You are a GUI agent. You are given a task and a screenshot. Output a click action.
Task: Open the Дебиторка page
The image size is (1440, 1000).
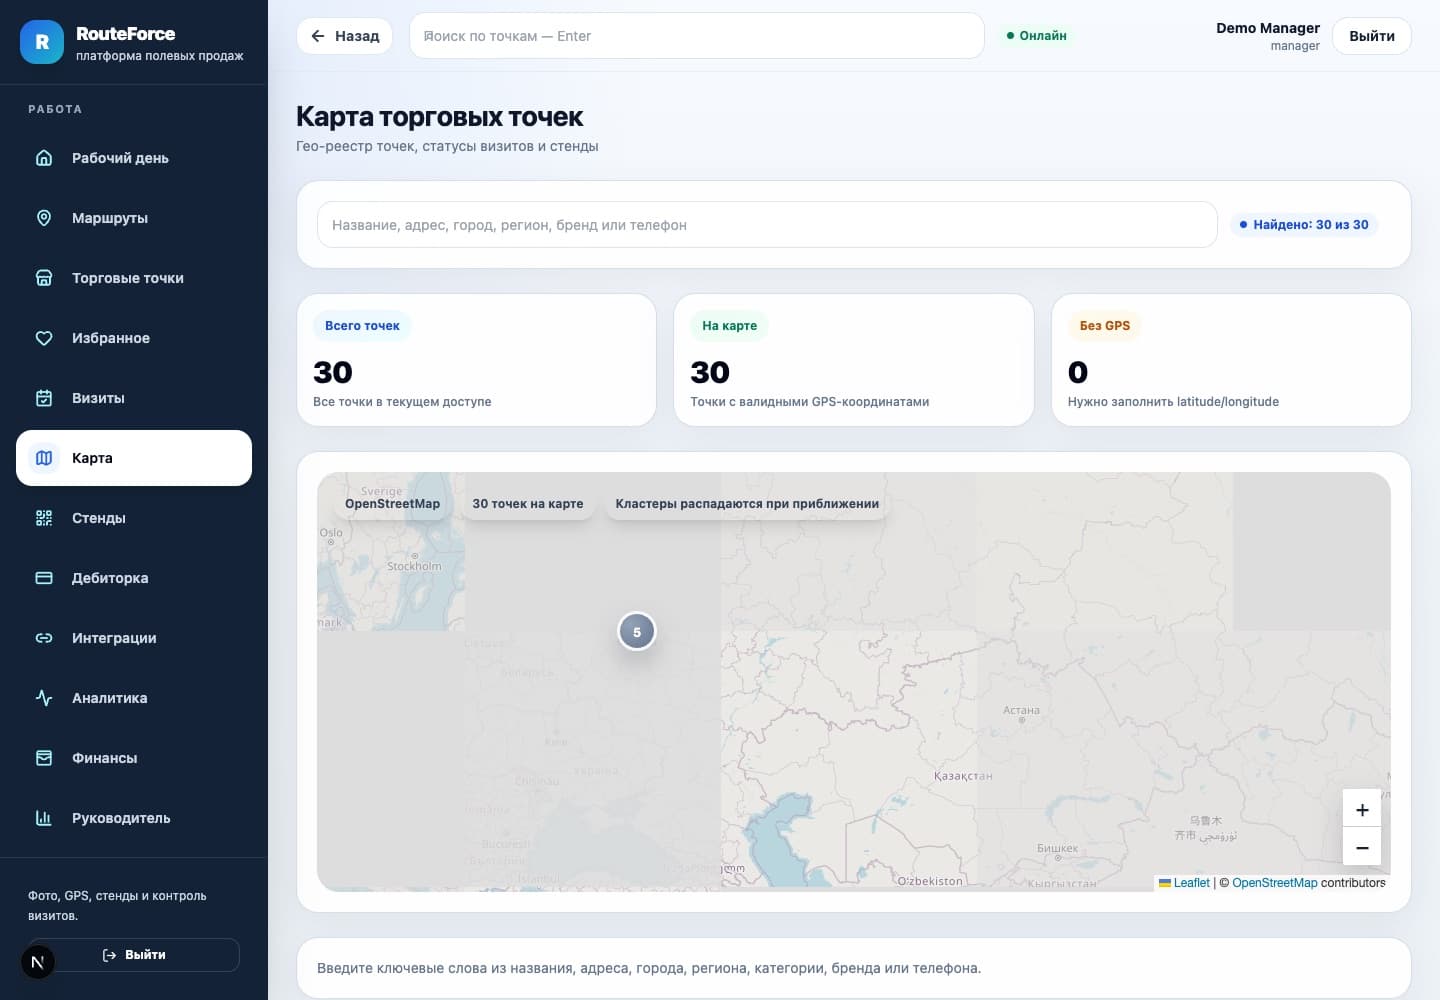(134, 578)
